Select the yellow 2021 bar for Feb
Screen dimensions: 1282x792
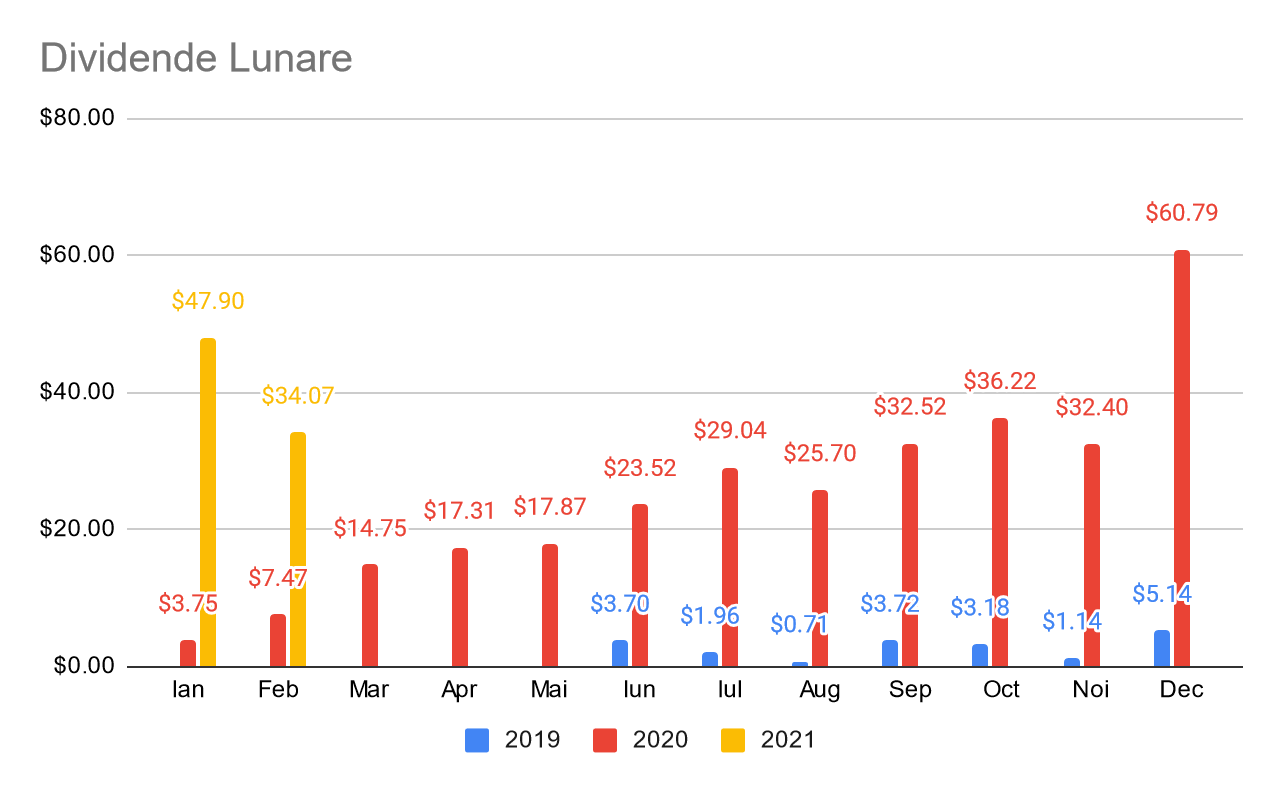click(298, 549)
